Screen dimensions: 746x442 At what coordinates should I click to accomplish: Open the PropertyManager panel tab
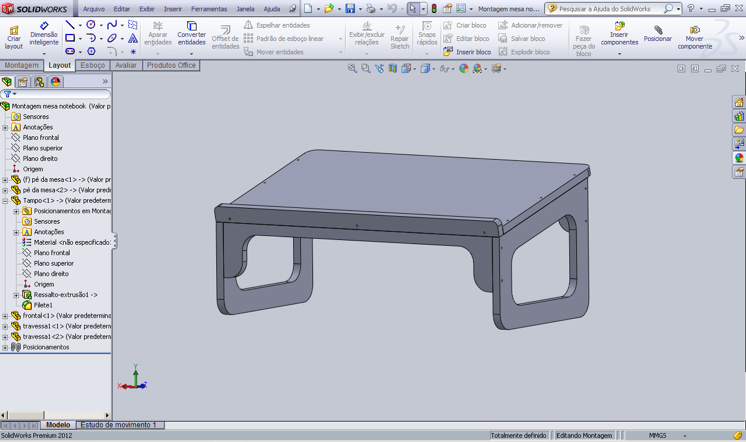pyautogui.click(x=23, y=81)
